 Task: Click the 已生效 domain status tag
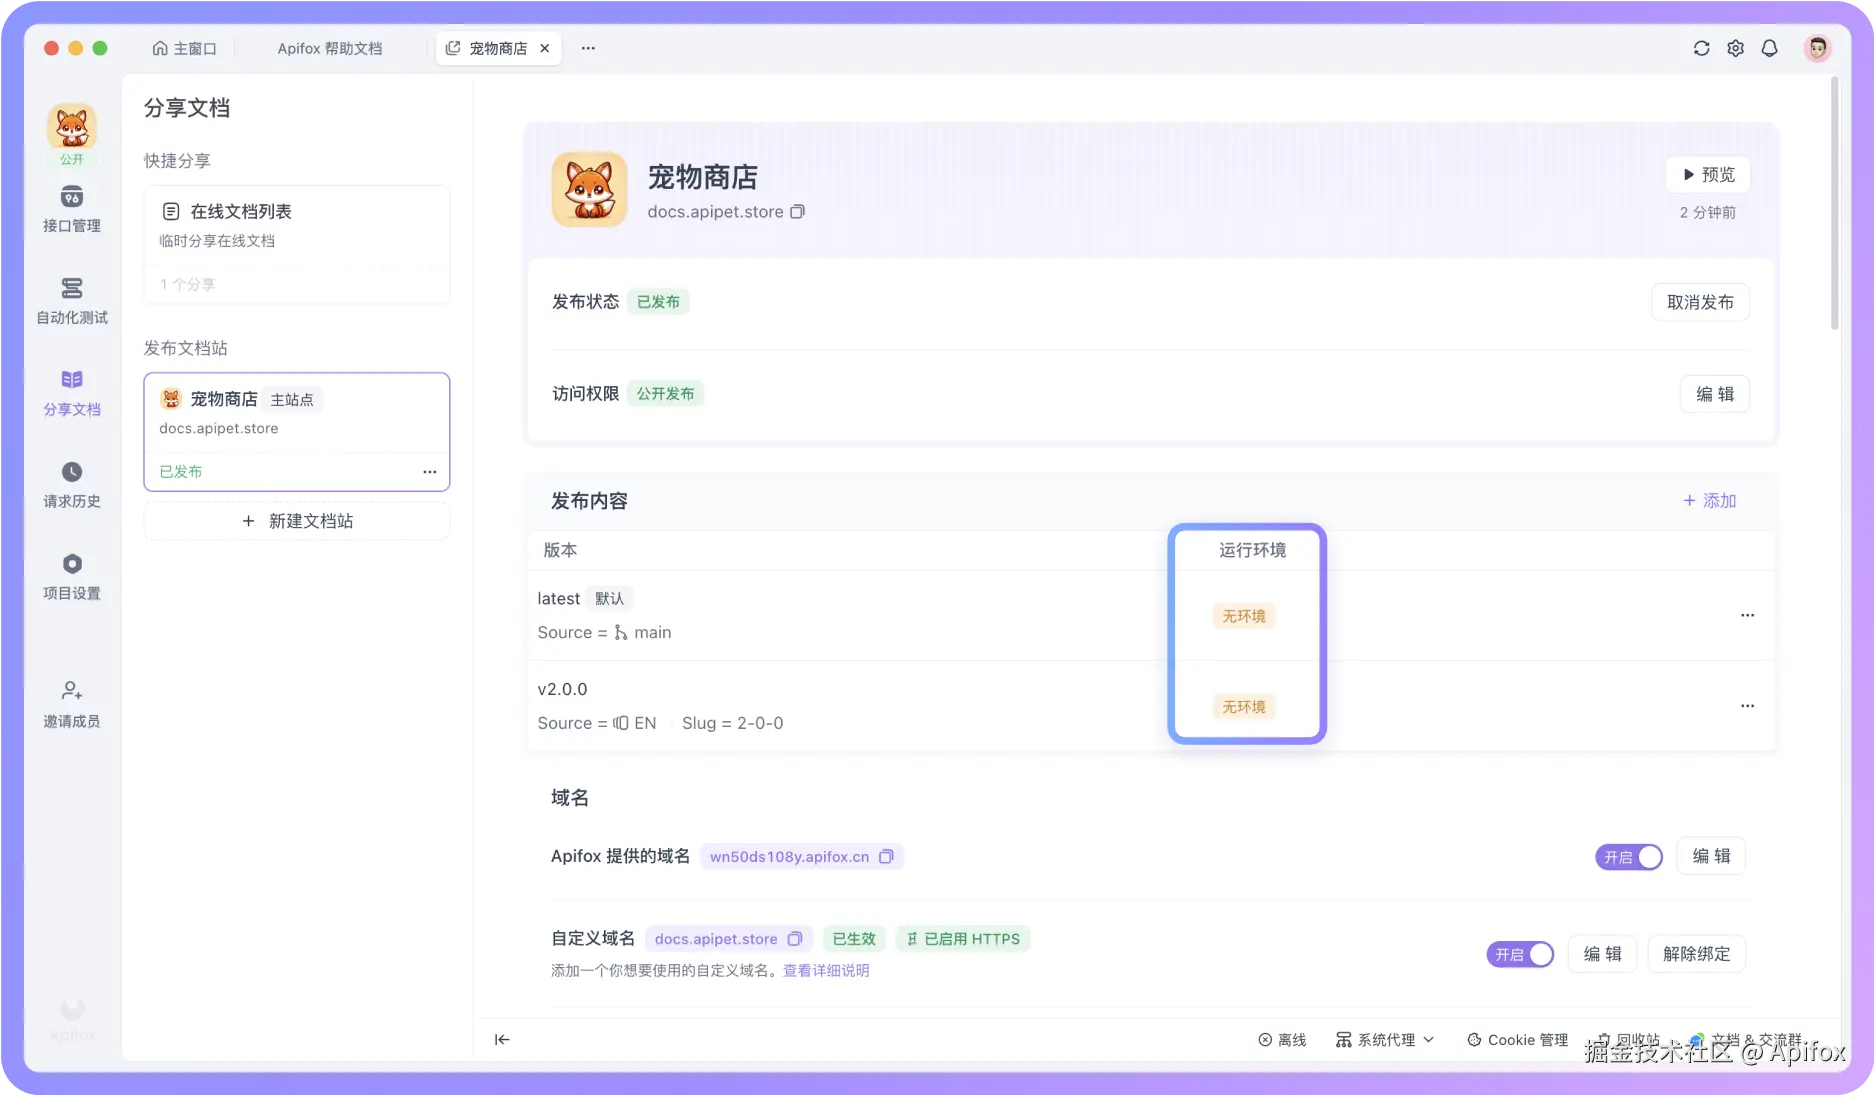[854, 939]
